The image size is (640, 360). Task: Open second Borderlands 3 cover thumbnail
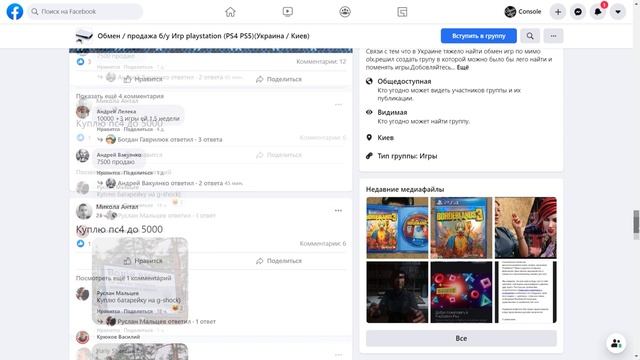[461, 228]
